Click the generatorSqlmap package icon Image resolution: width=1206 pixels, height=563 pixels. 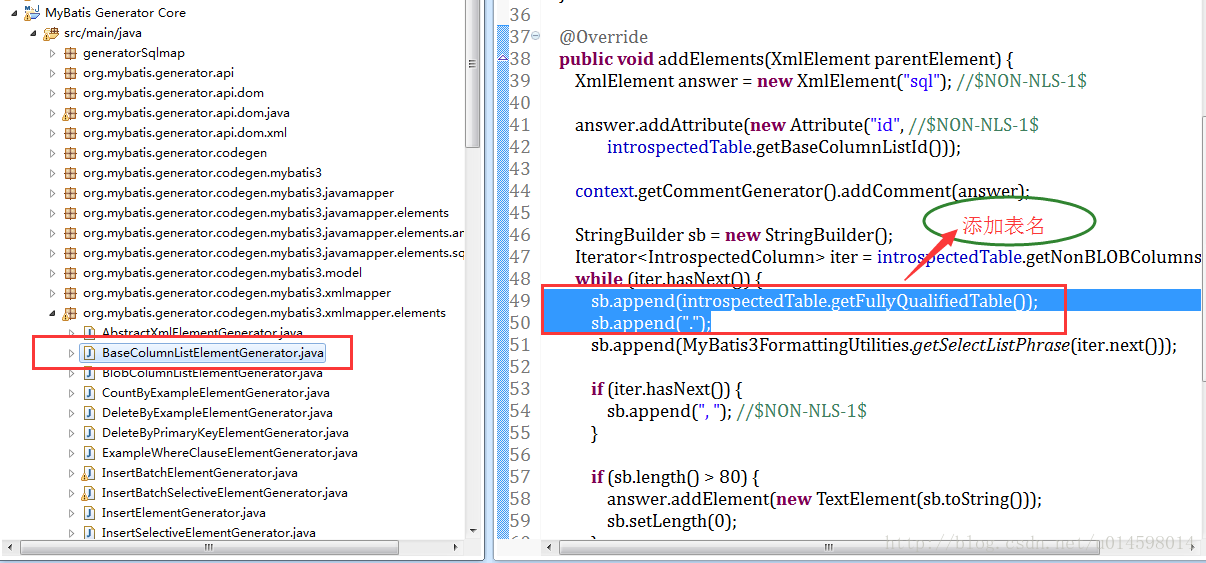pyautogui.click(x=70, y=53)
